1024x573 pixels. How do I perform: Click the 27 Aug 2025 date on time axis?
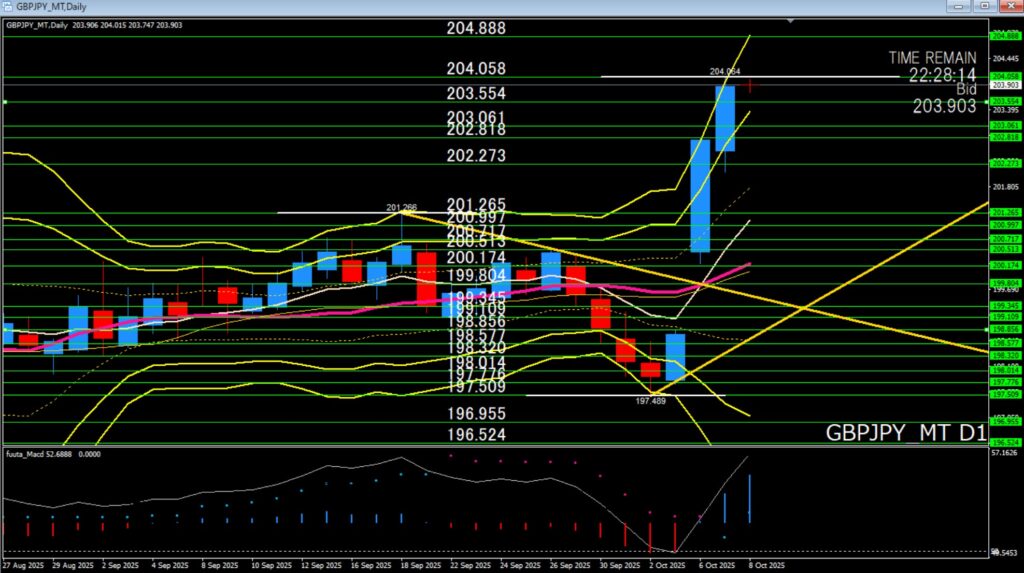(21, 565)
